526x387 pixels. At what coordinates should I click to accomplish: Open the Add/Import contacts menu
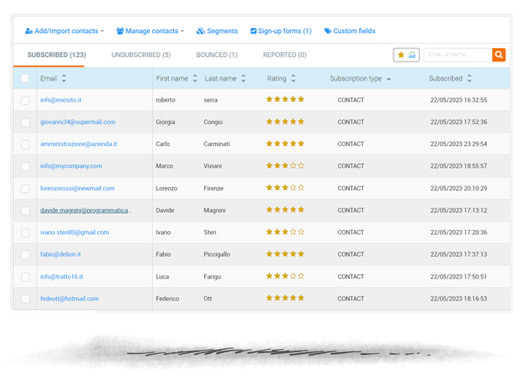click(64, 31)
